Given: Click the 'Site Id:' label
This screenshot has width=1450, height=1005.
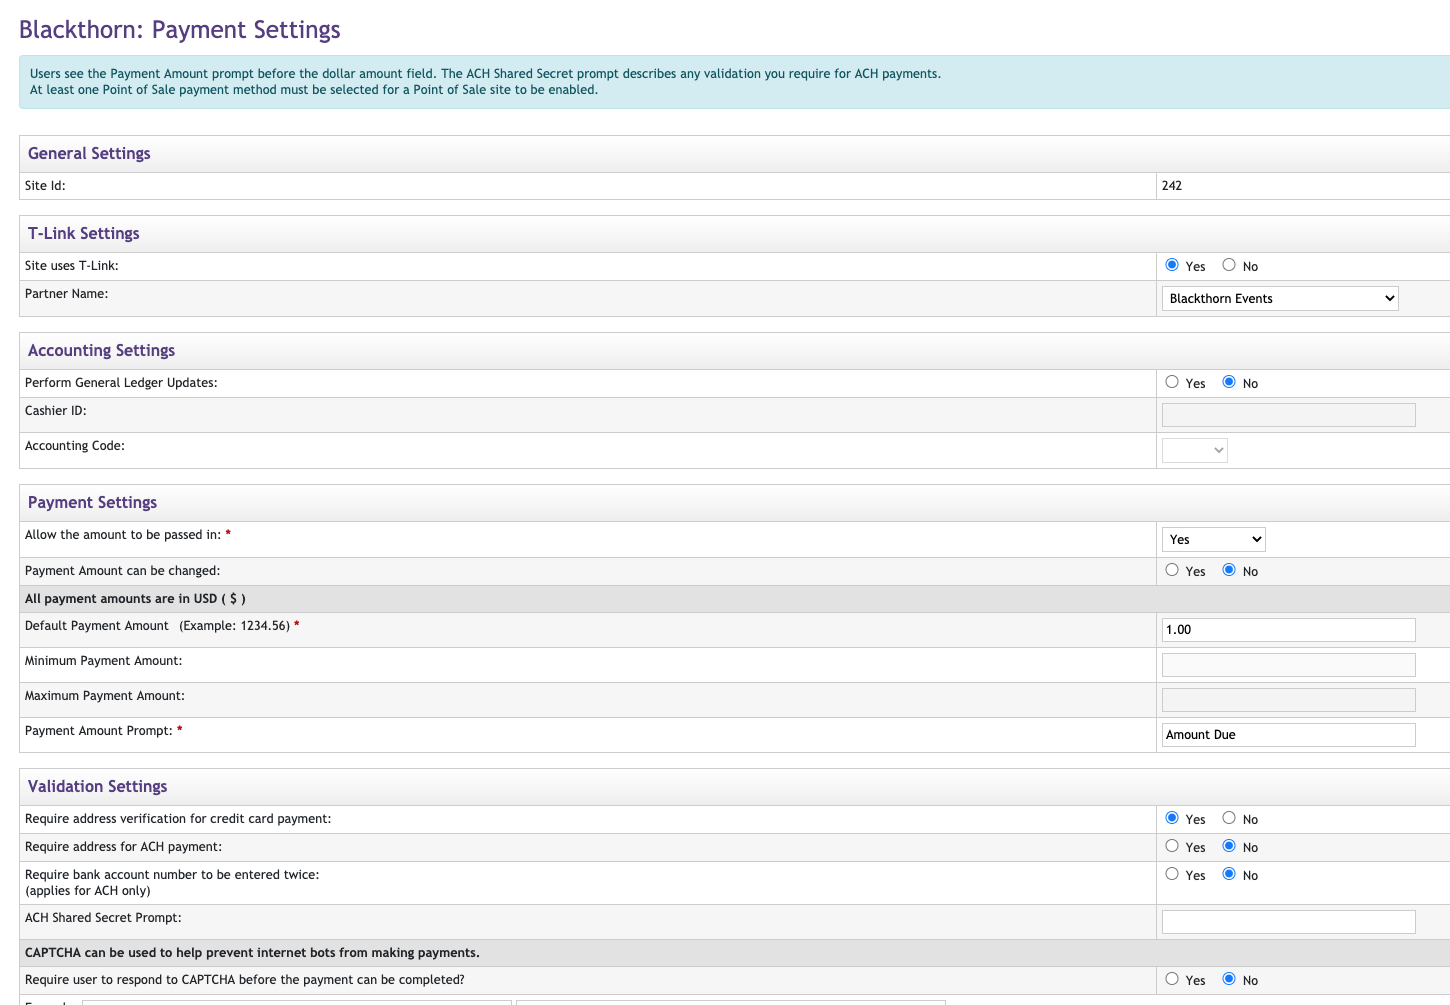Looking at the screenshot, I should pyautogui.click(x=45, y=186).
